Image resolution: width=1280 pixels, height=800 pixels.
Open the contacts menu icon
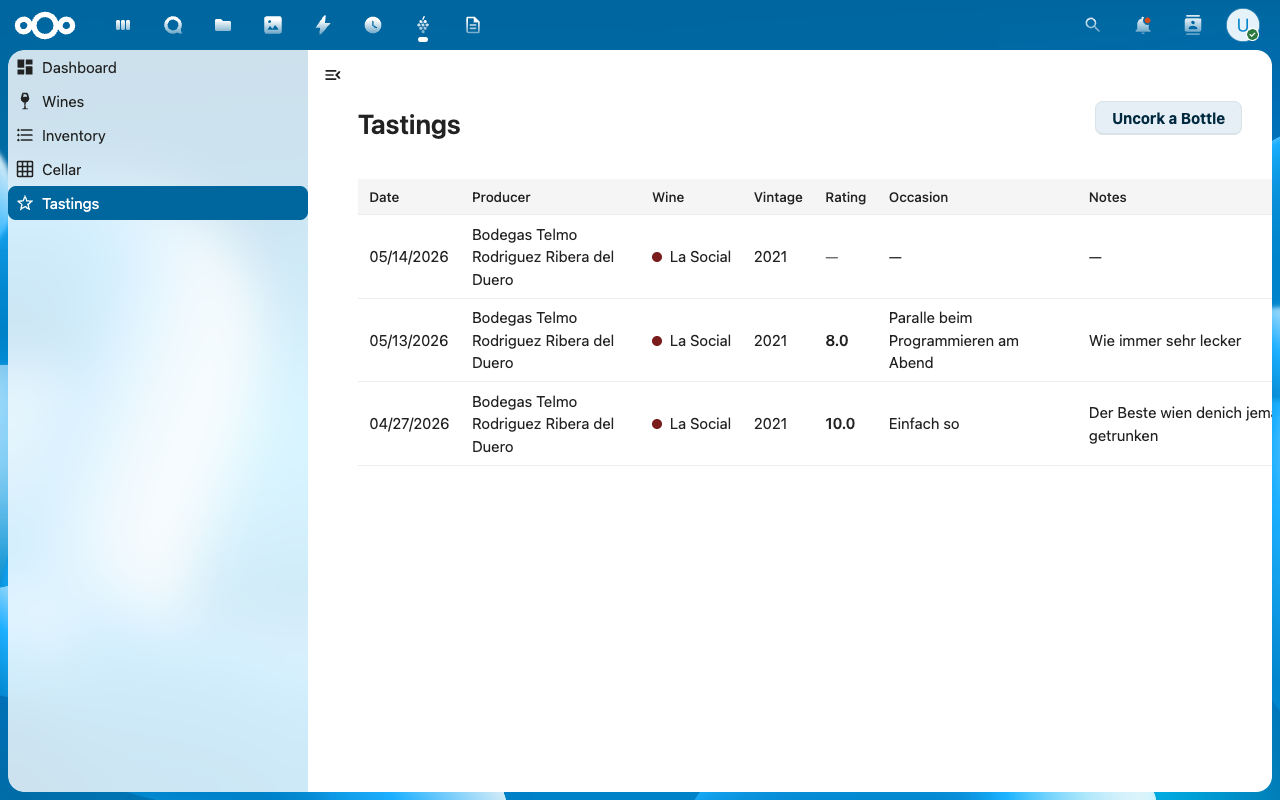[x=1192, y=25]
